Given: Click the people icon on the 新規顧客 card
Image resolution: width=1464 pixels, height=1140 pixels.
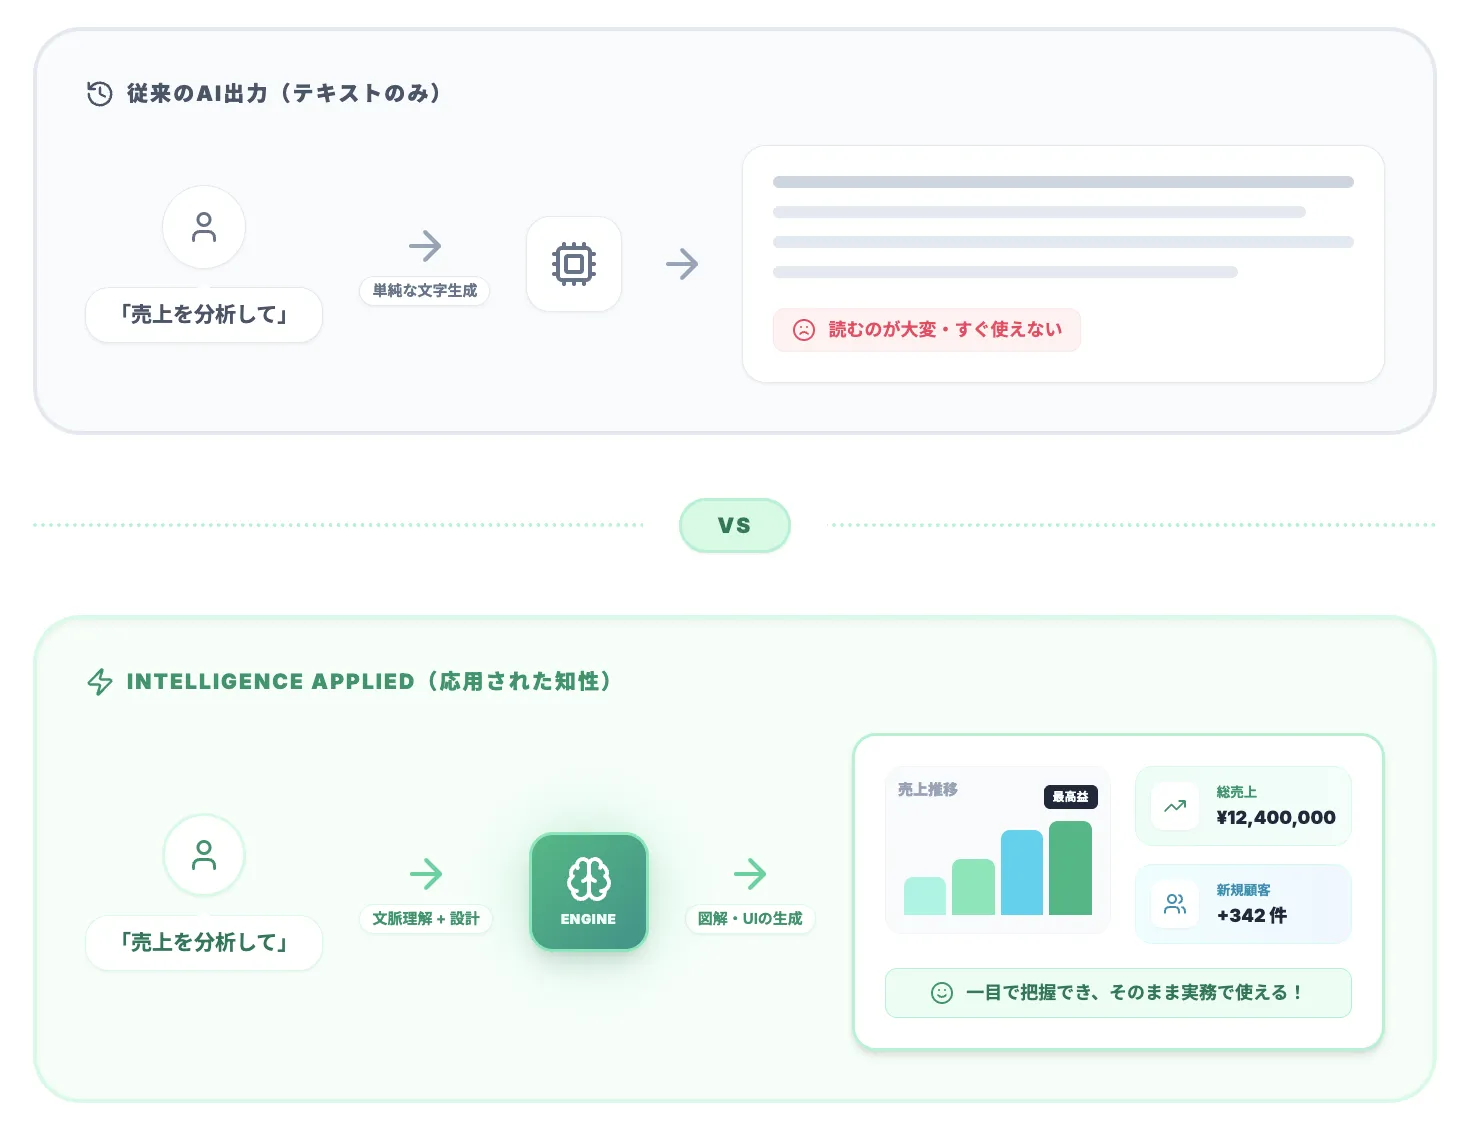Looking at the screenshot, I should [1175, 903].
